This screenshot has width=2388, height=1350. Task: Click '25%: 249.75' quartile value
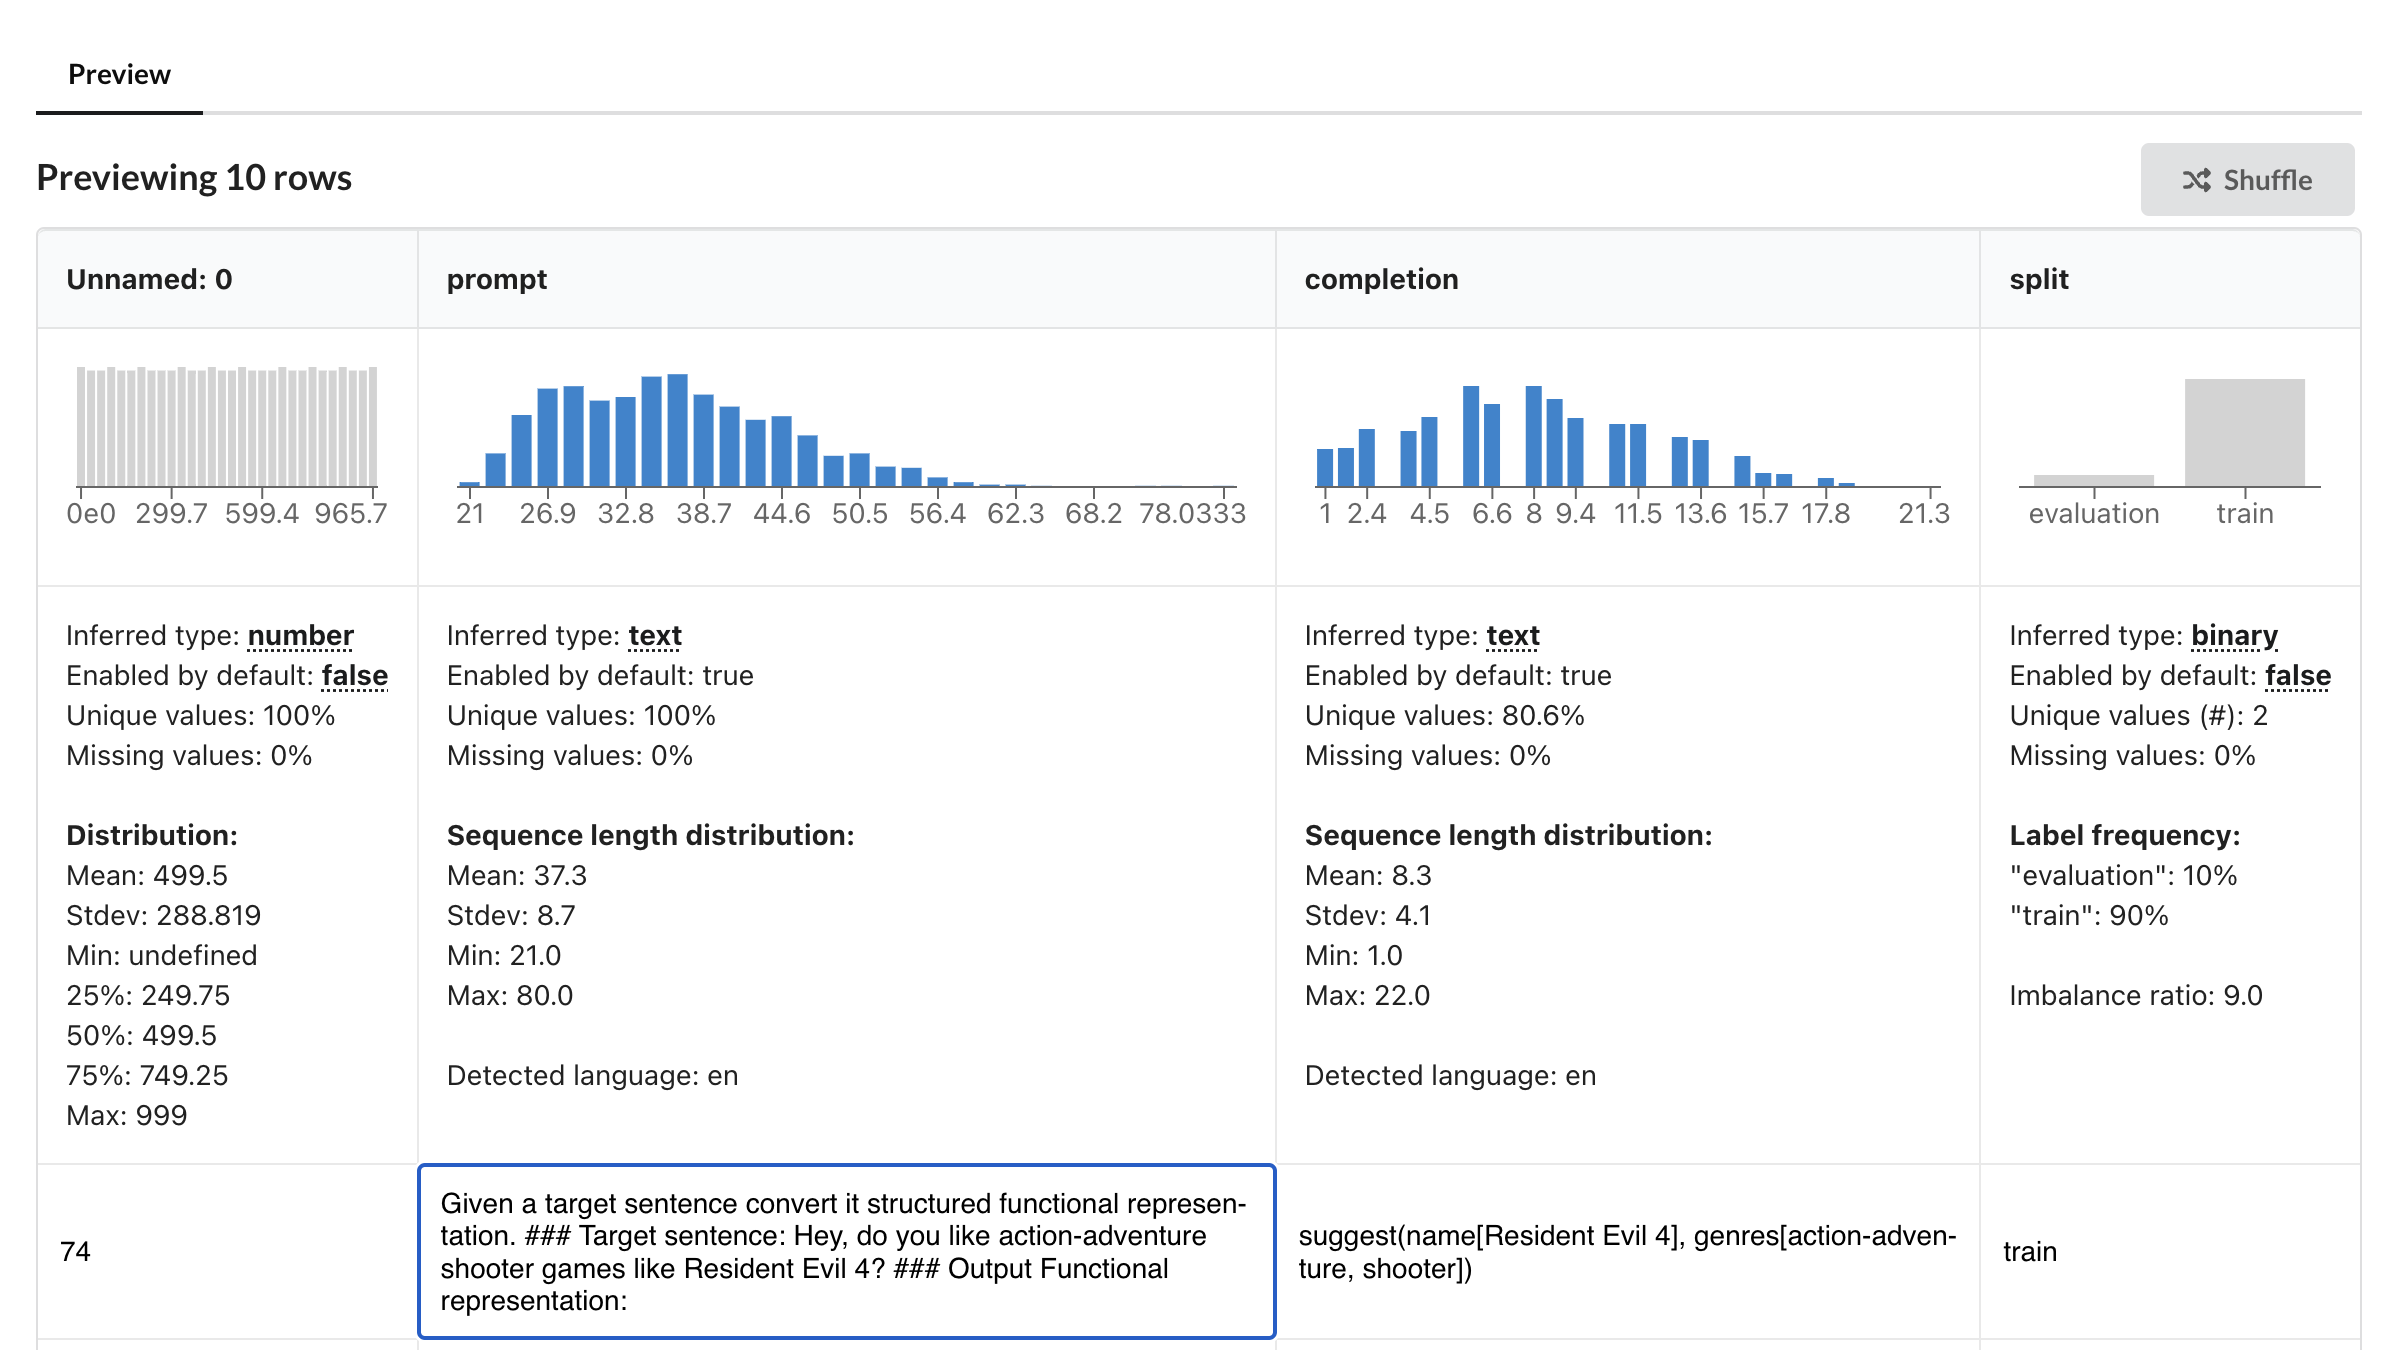coord(148,996)
